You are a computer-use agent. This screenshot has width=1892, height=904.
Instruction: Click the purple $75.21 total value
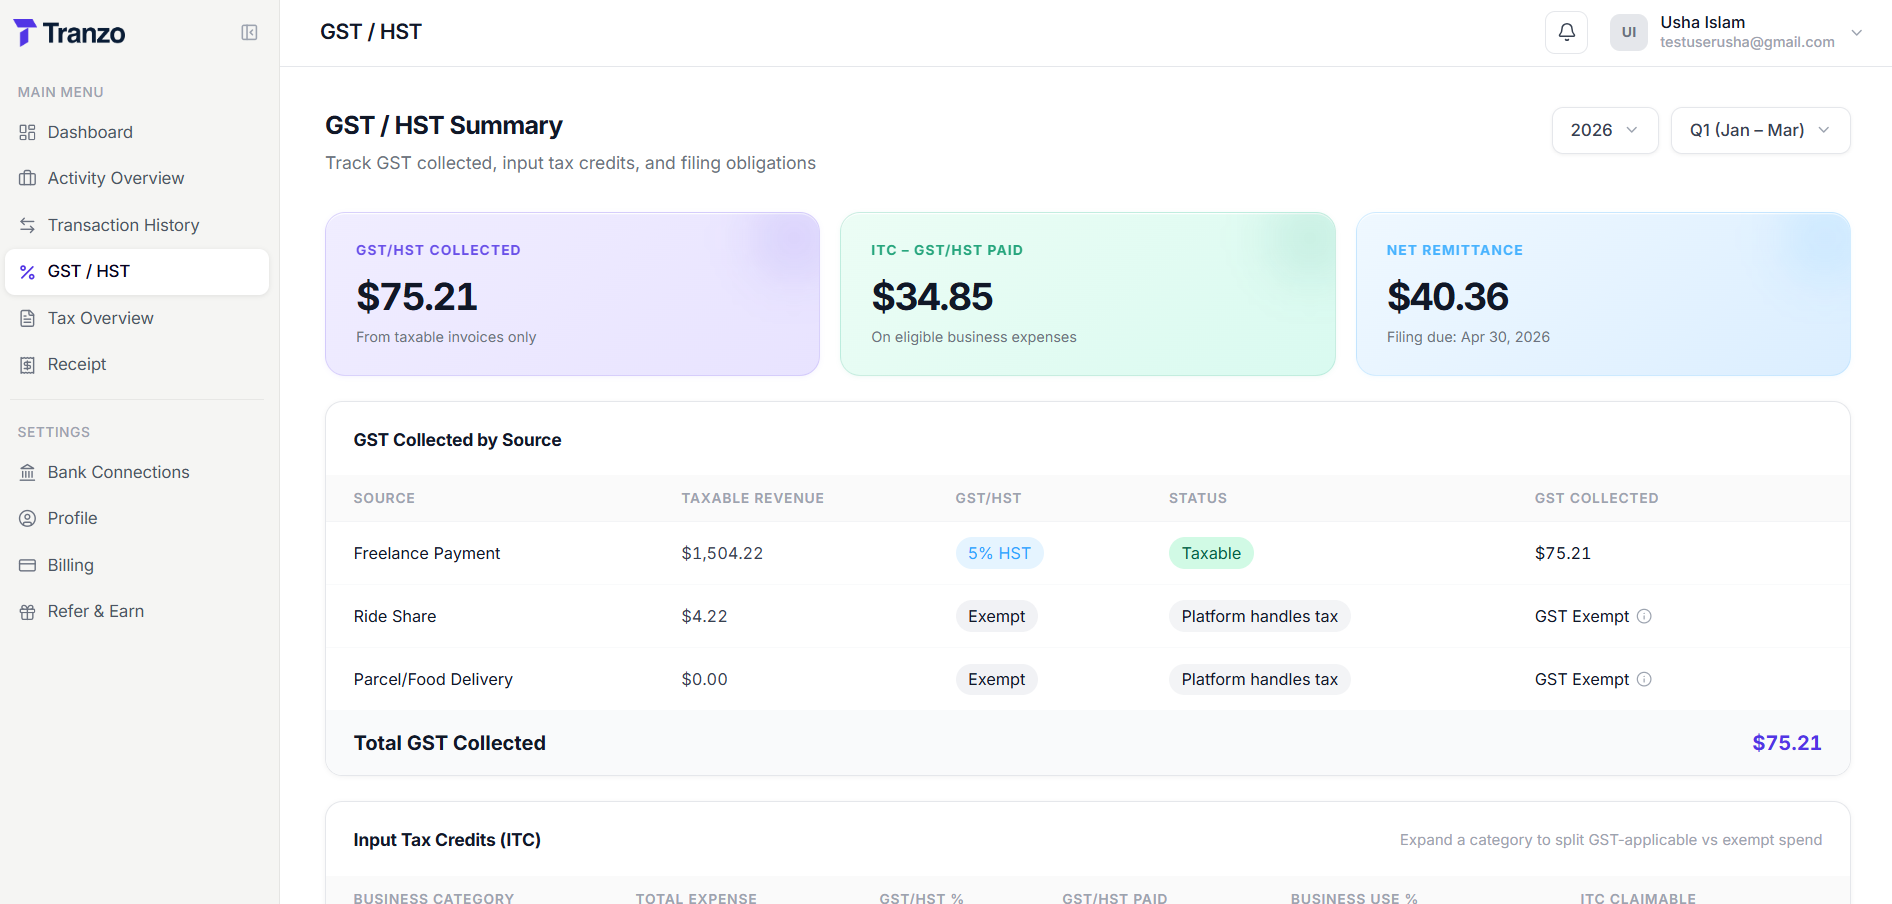1786,743
